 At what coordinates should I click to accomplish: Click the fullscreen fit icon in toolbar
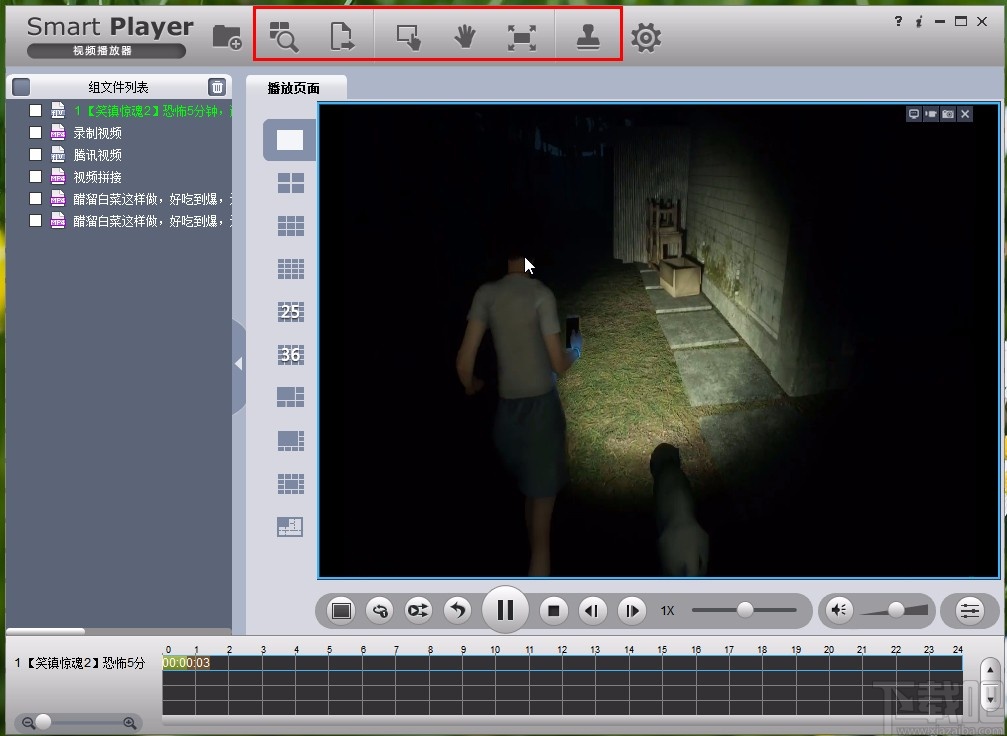pyautogui.click(x=521, y=38)
